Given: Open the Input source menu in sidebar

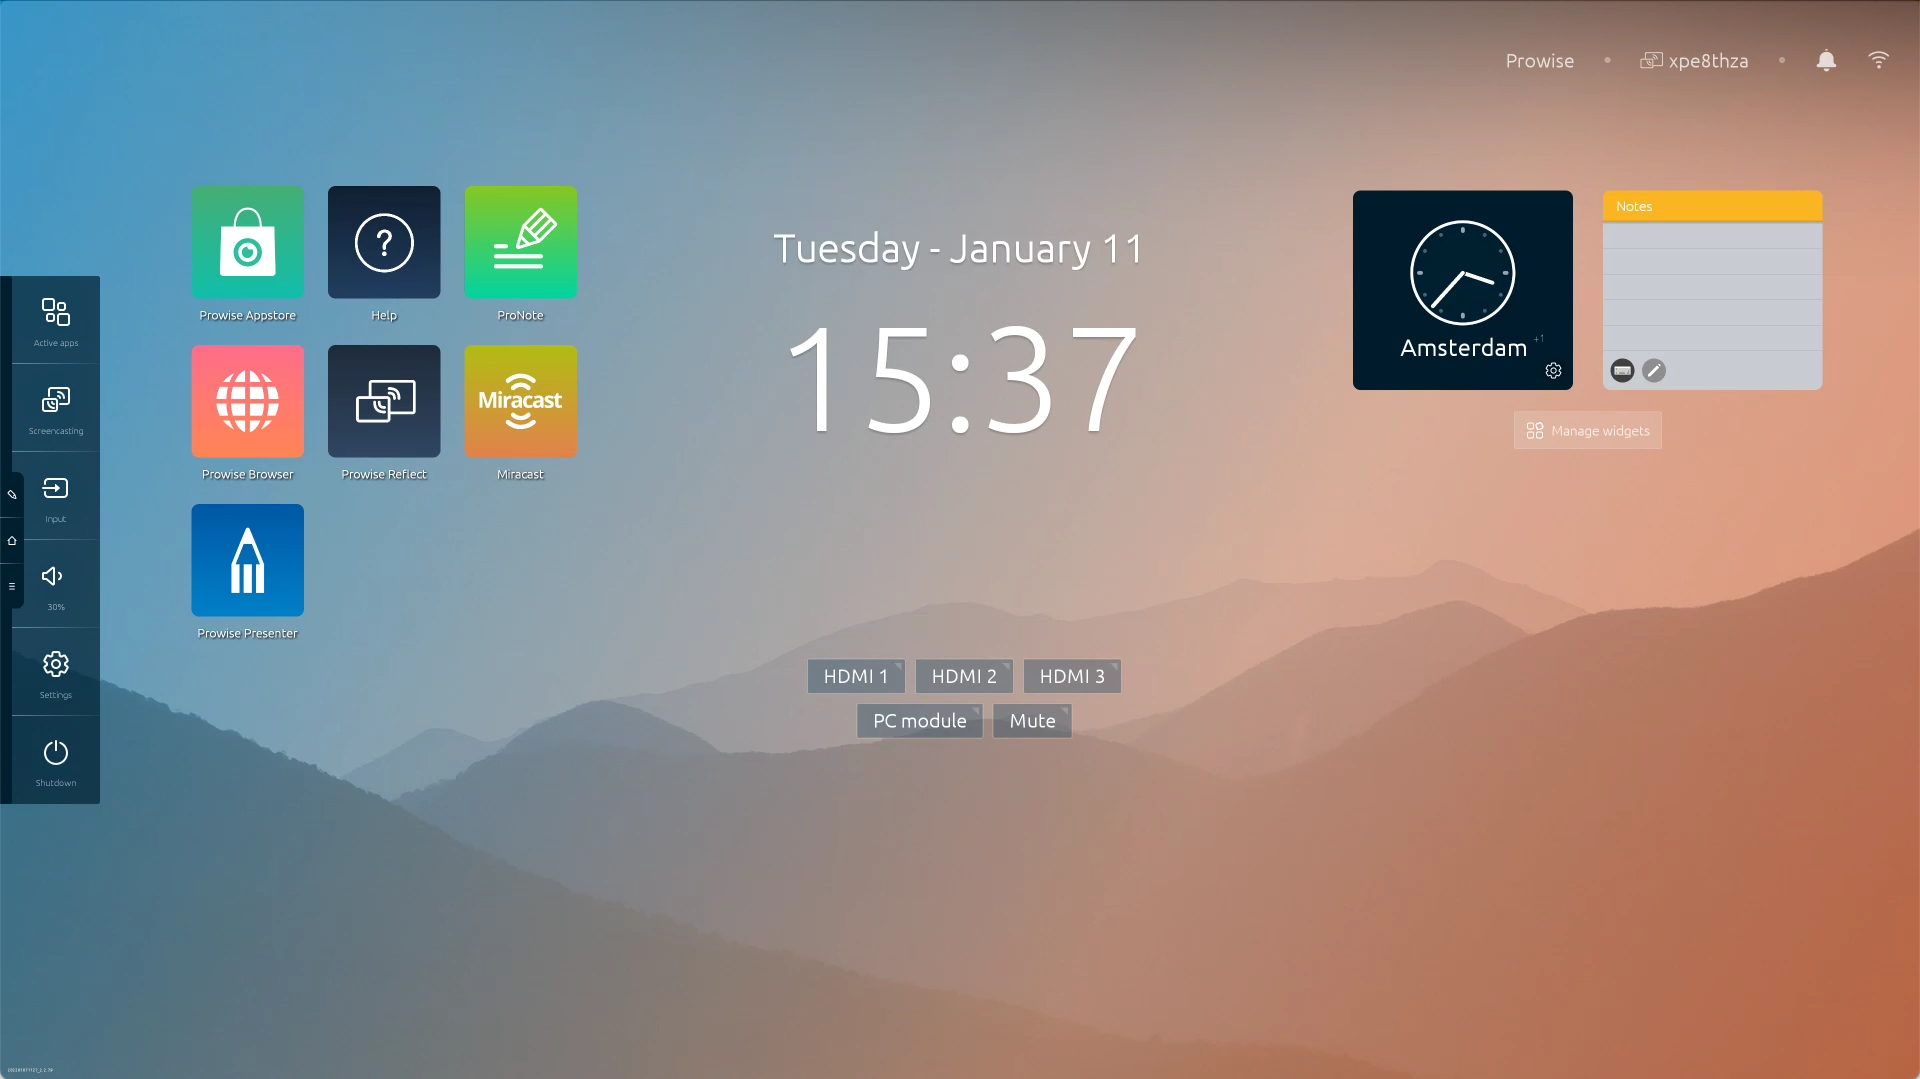Looking at the screenshot, I should point(56,497).
